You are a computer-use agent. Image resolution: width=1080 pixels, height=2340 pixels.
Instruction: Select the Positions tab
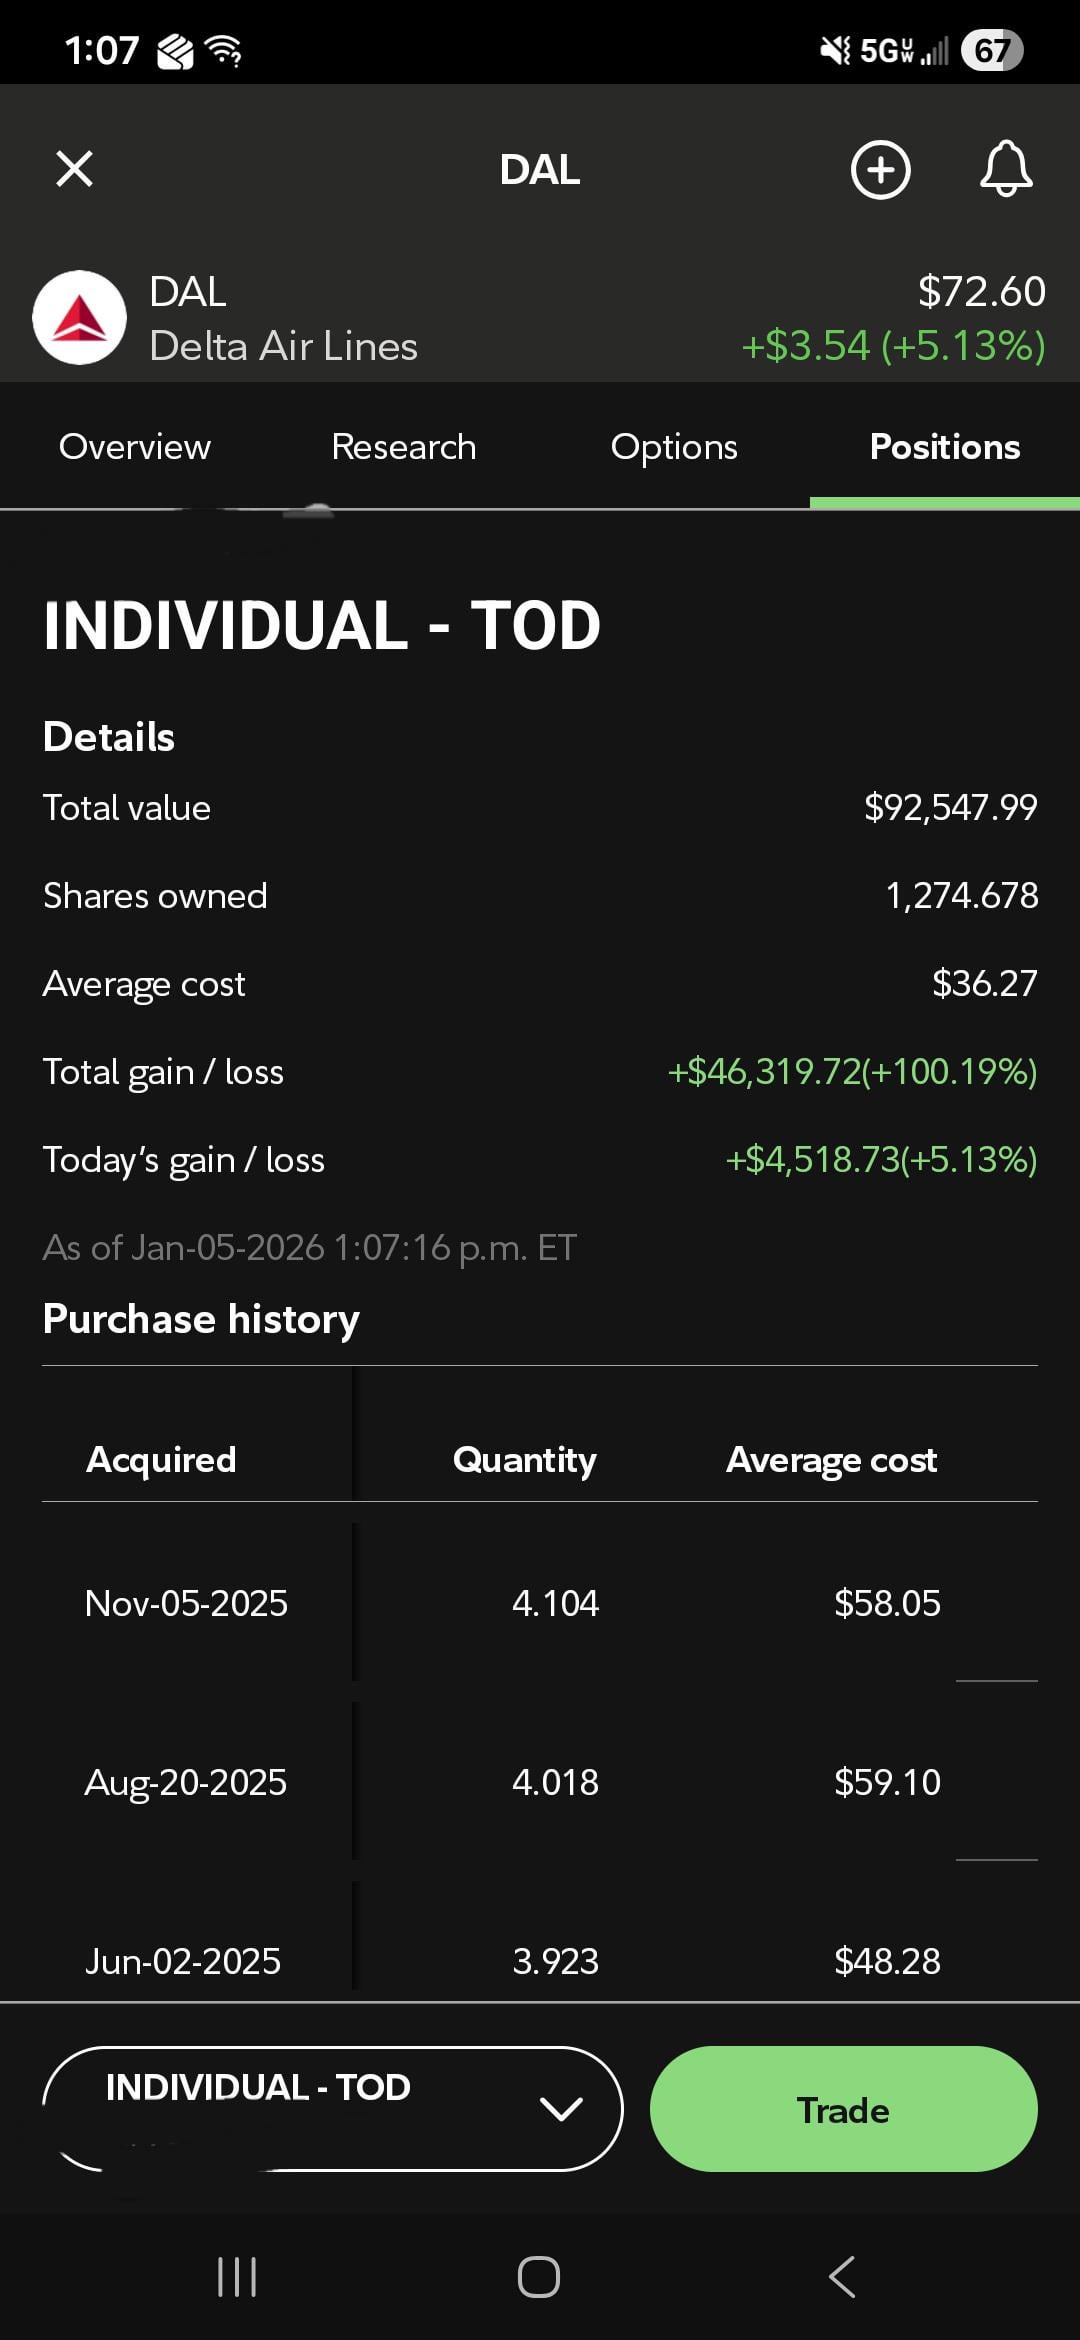[945, 447]
